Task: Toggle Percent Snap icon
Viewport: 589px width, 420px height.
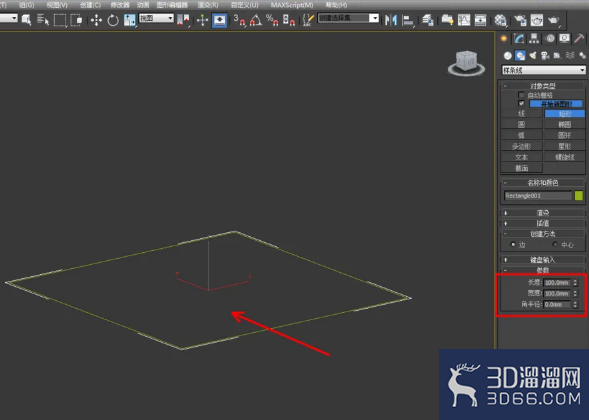Action: coord(272,20)
